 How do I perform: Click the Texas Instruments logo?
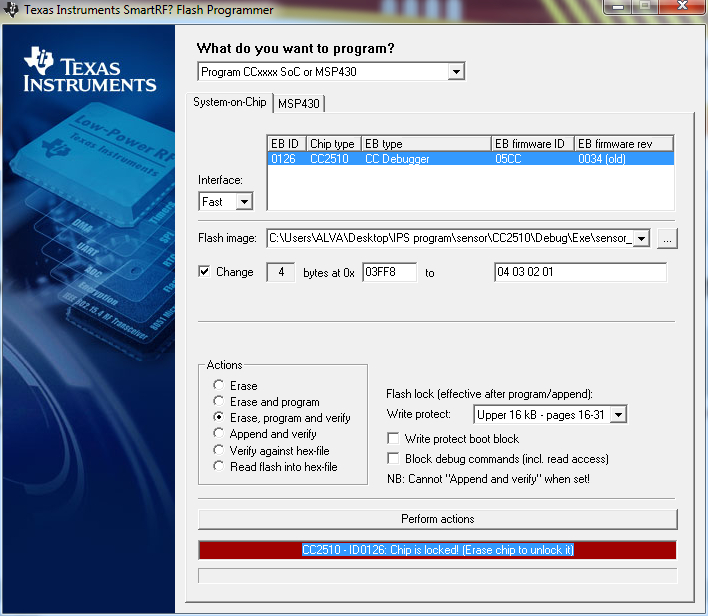coord(89,69)
